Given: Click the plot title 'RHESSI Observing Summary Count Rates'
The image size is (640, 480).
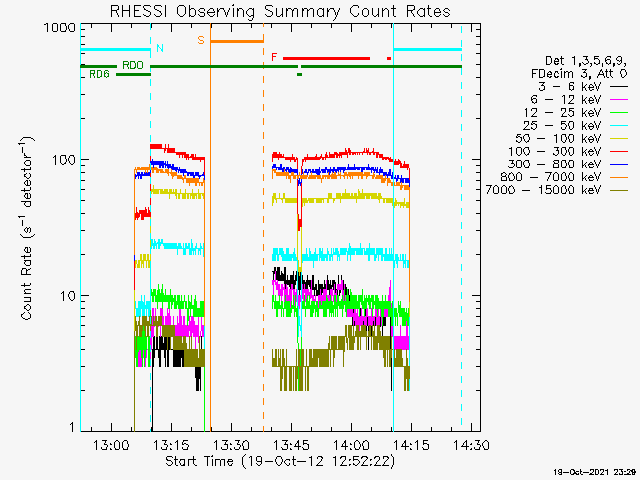Looking at the screenshot, I should click(280, 11).
